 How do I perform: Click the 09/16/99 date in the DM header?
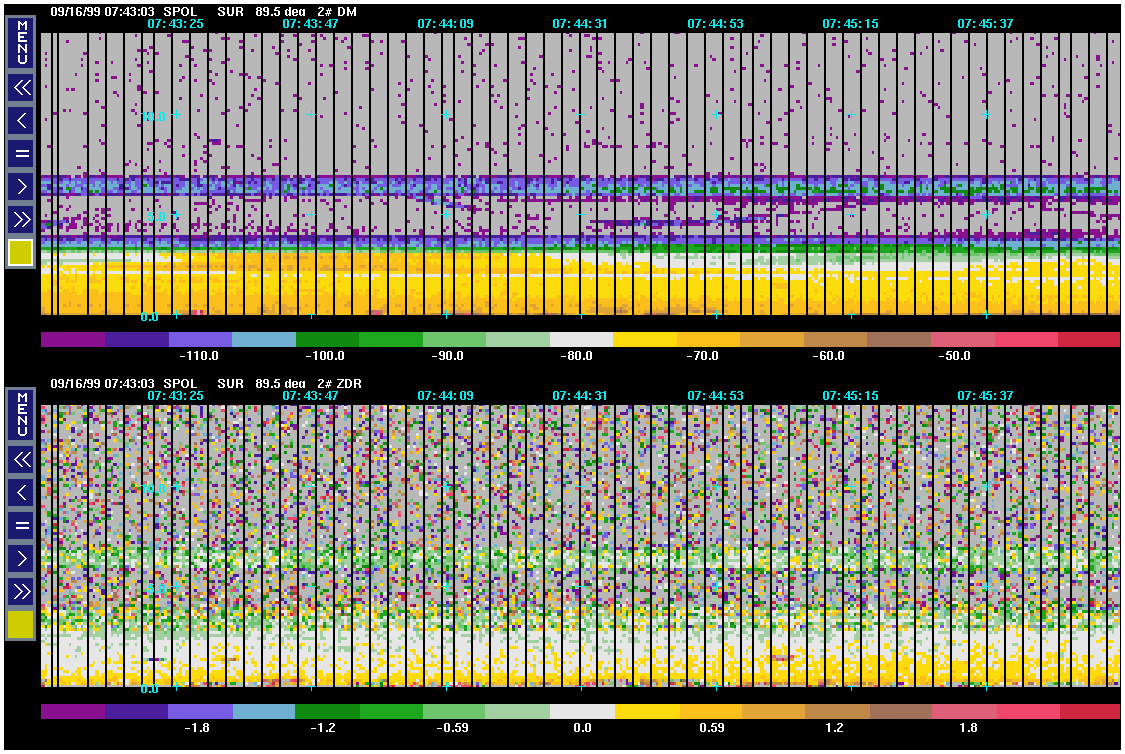(75, 11)
